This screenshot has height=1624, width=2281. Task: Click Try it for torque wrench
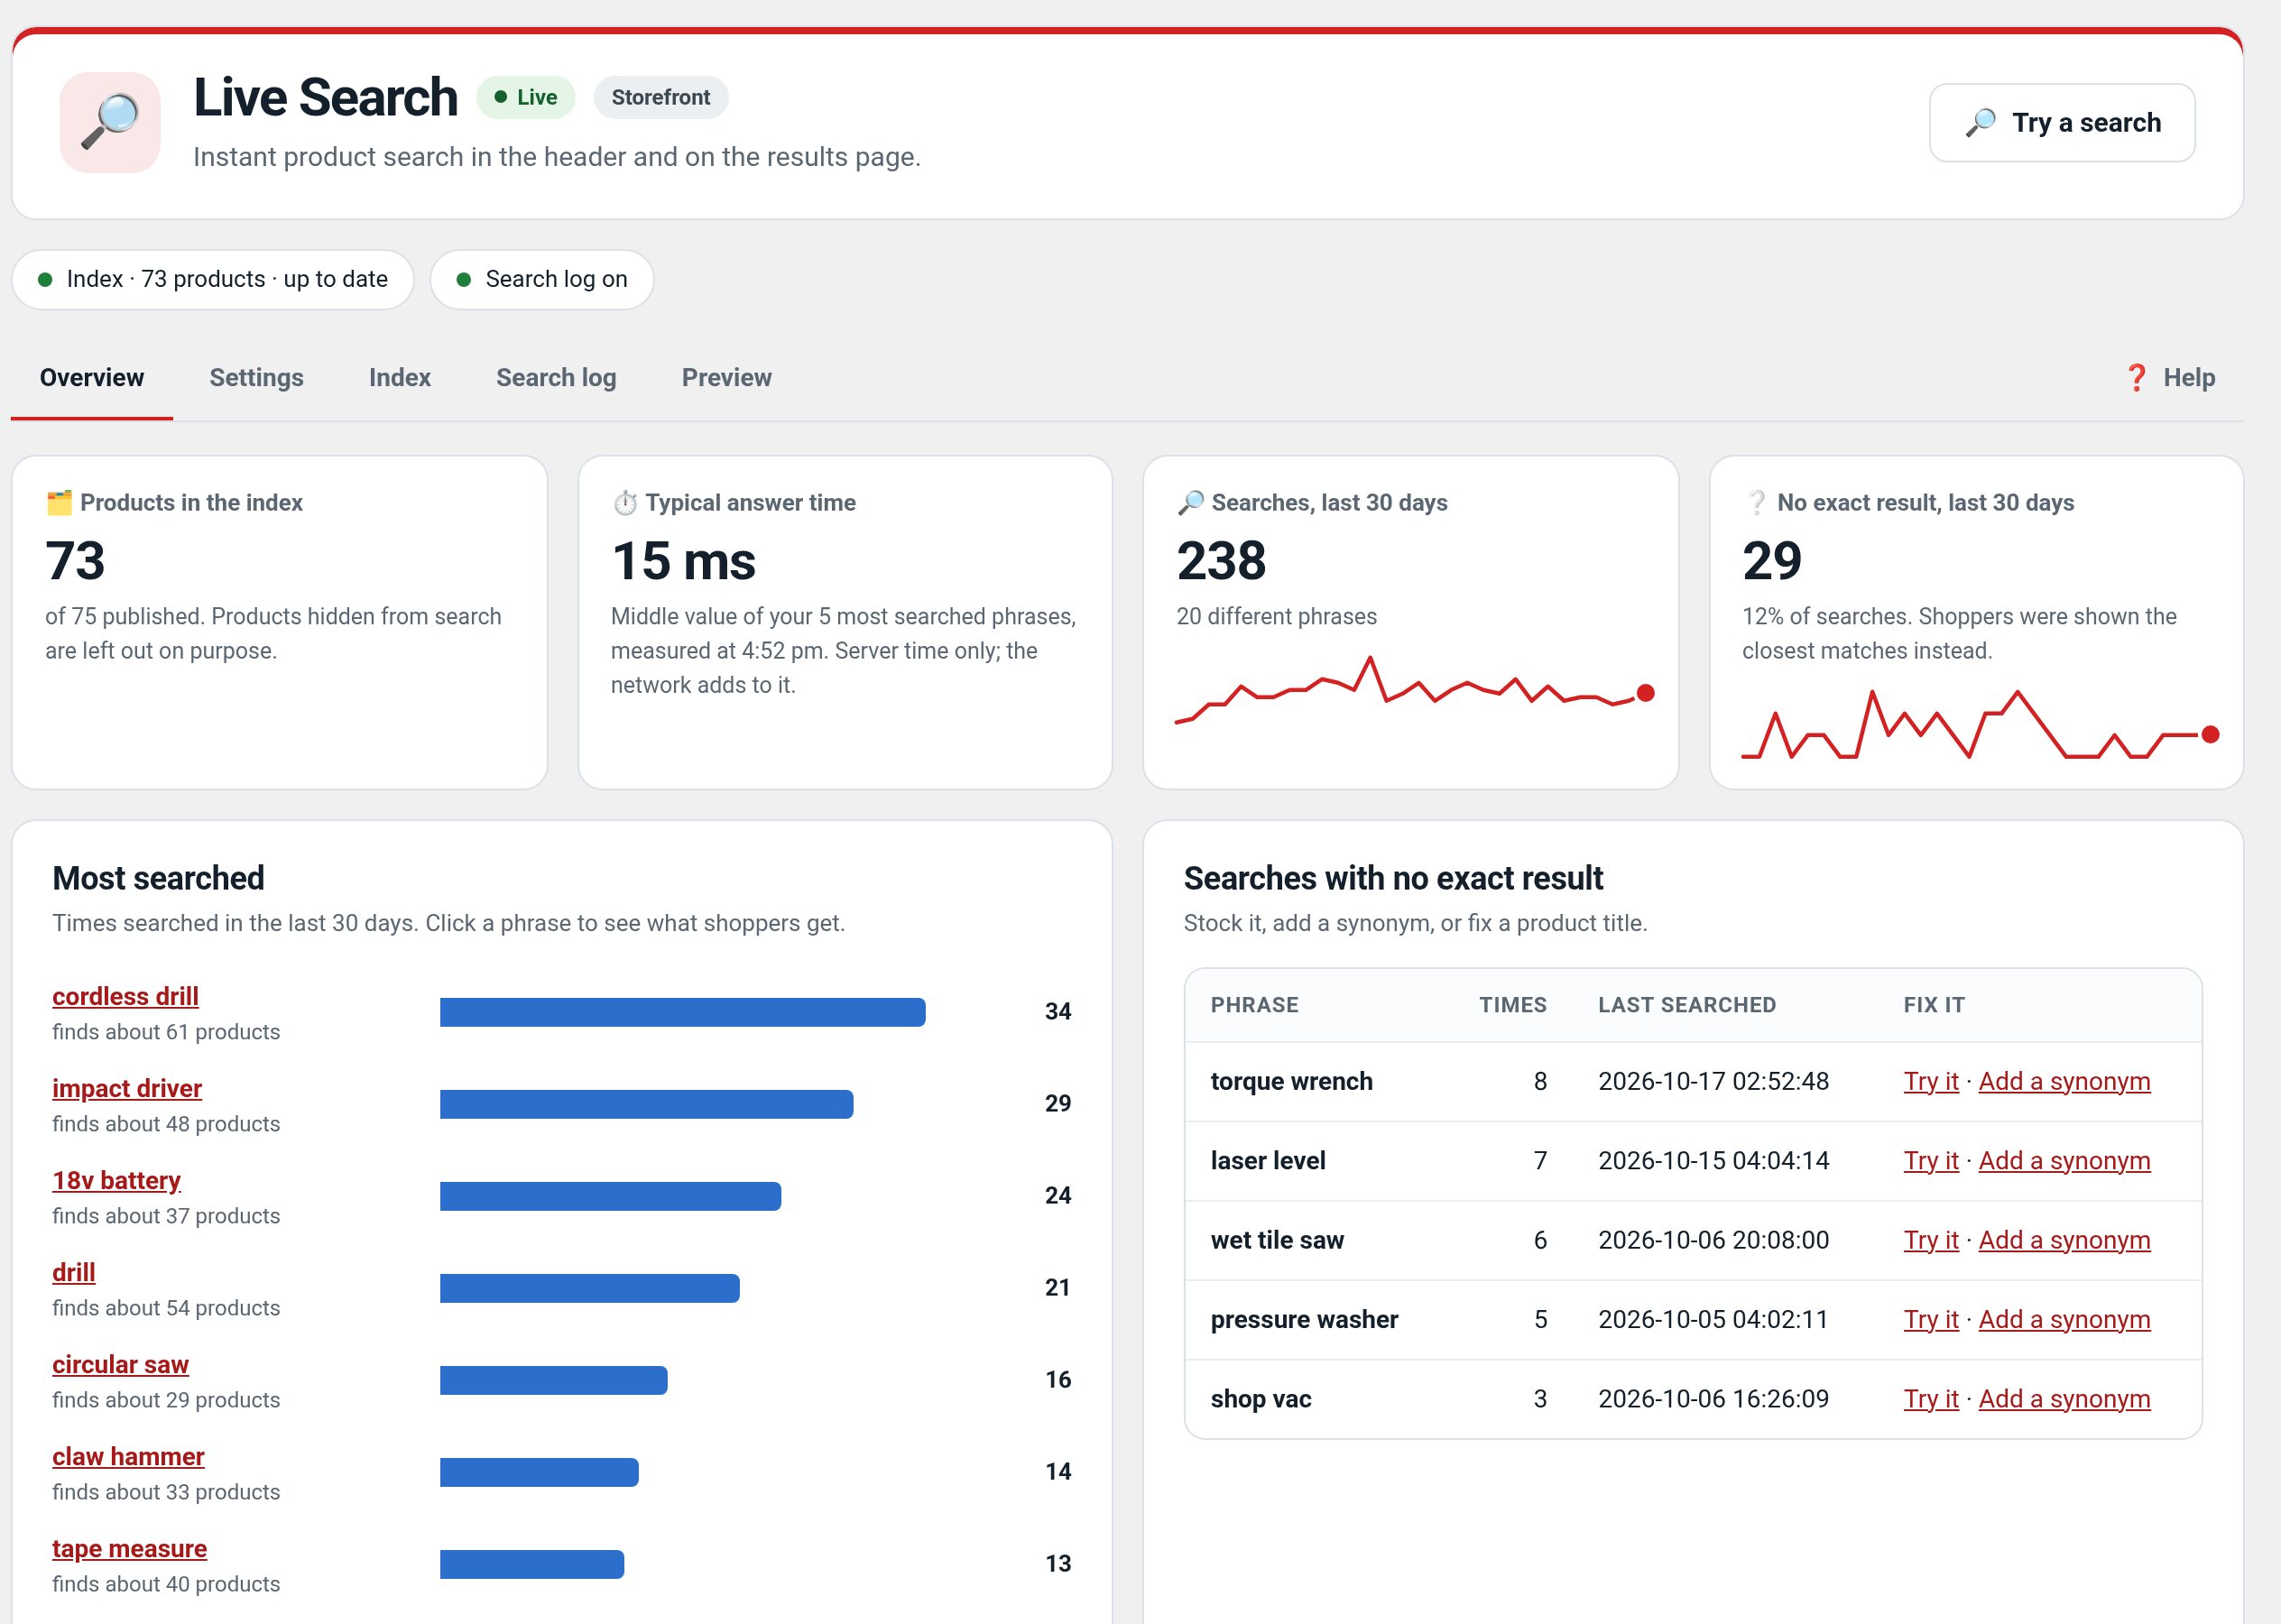pyautogui.click(x=1931, y=1082)
